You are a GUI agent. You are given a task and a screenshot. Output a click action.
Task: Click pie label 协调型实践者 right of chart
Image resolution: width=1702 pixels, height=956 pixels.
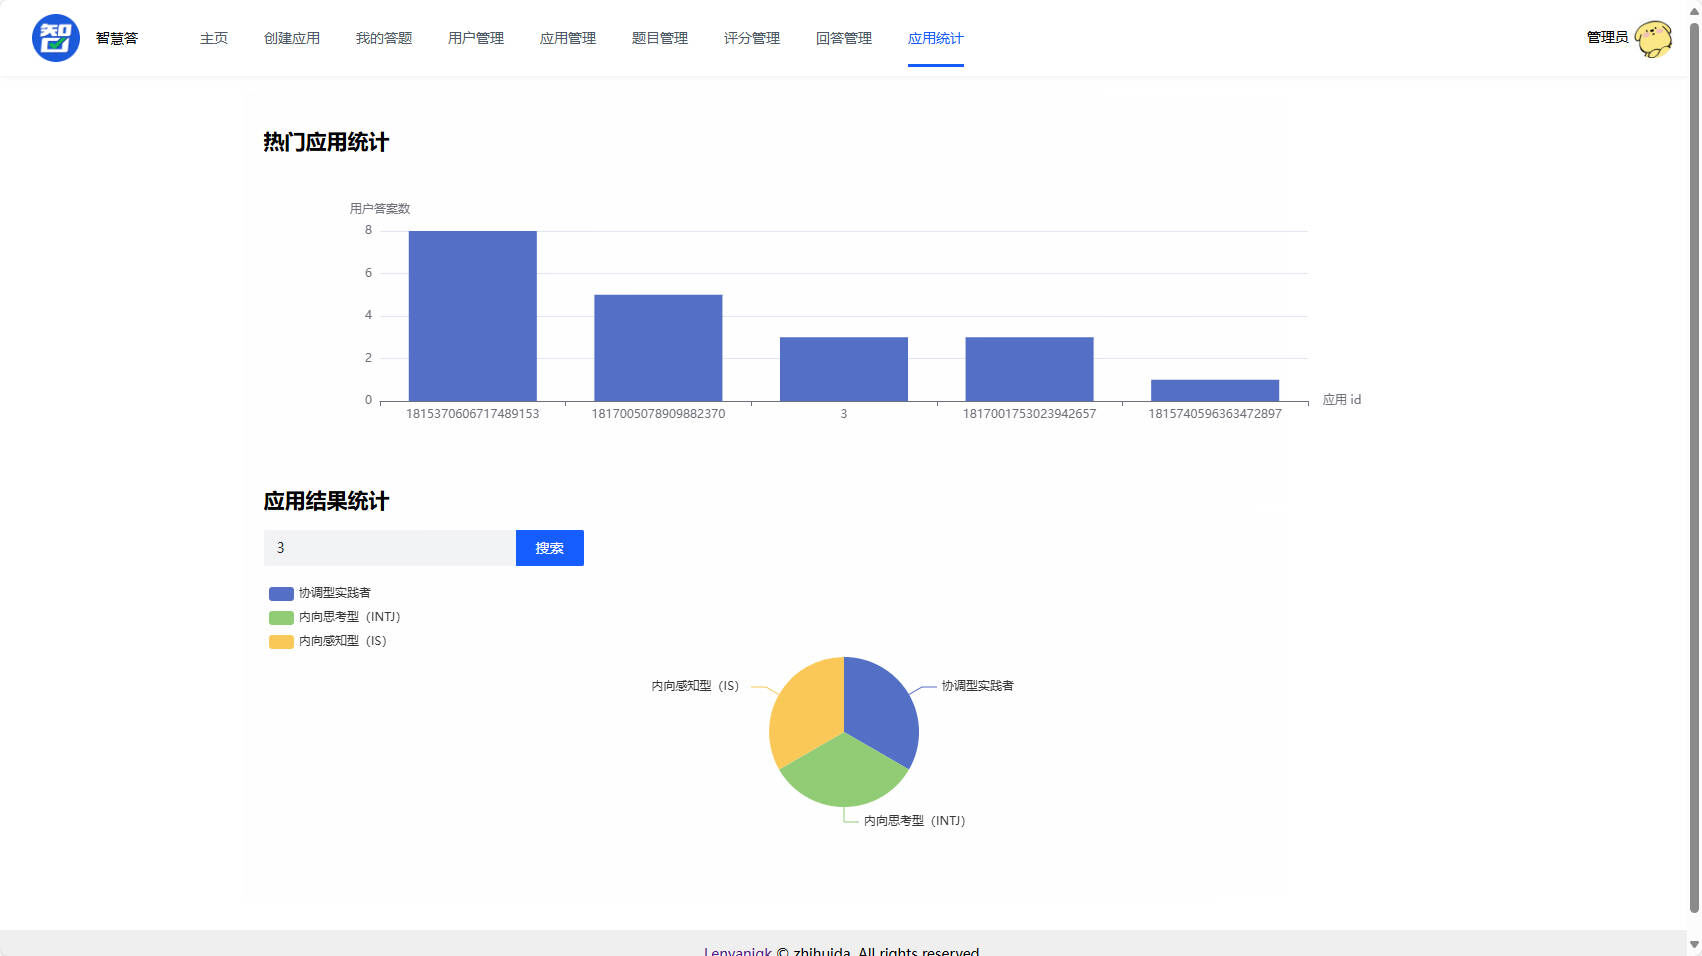[978, 686]
